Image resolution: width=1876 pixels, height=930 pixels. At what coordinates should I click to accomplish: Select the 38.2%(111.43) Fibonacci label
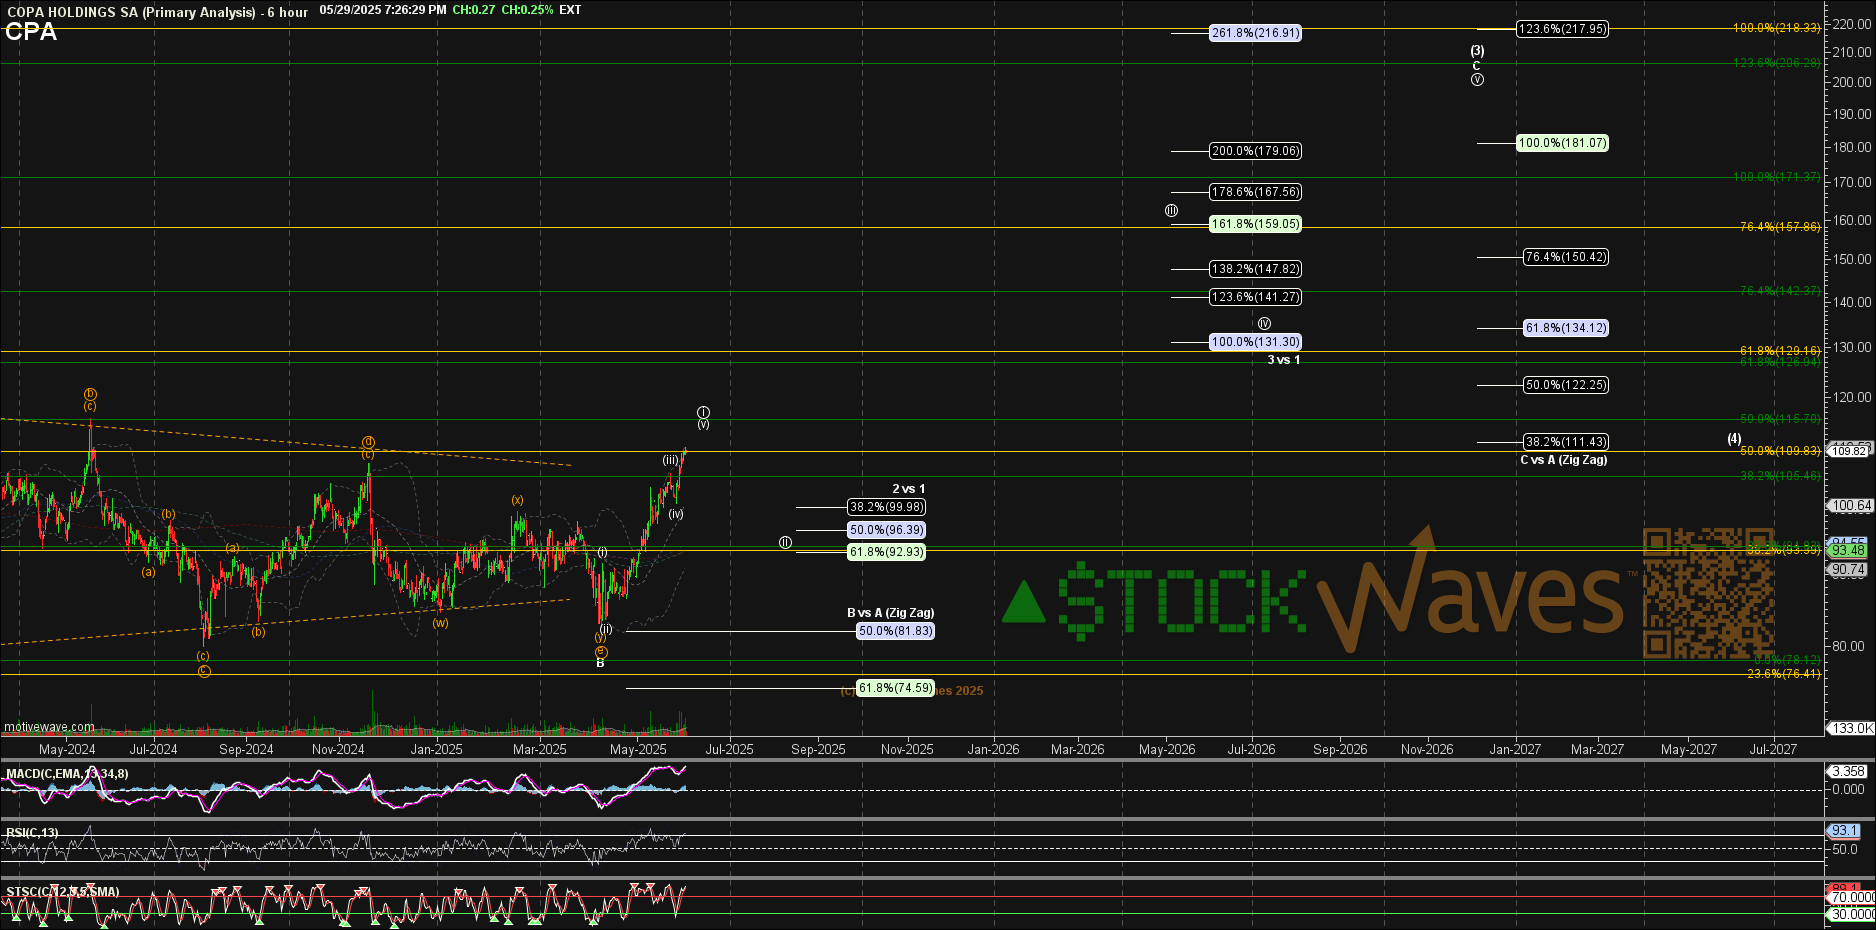(1566, 442)
